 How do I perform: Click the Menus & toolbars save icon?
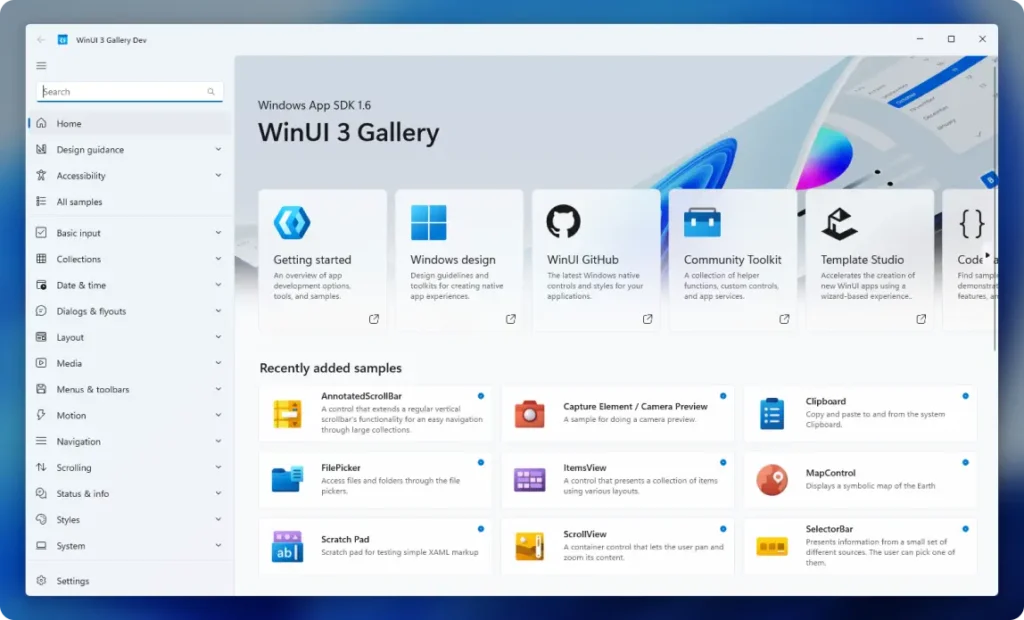tap(41, 389)
